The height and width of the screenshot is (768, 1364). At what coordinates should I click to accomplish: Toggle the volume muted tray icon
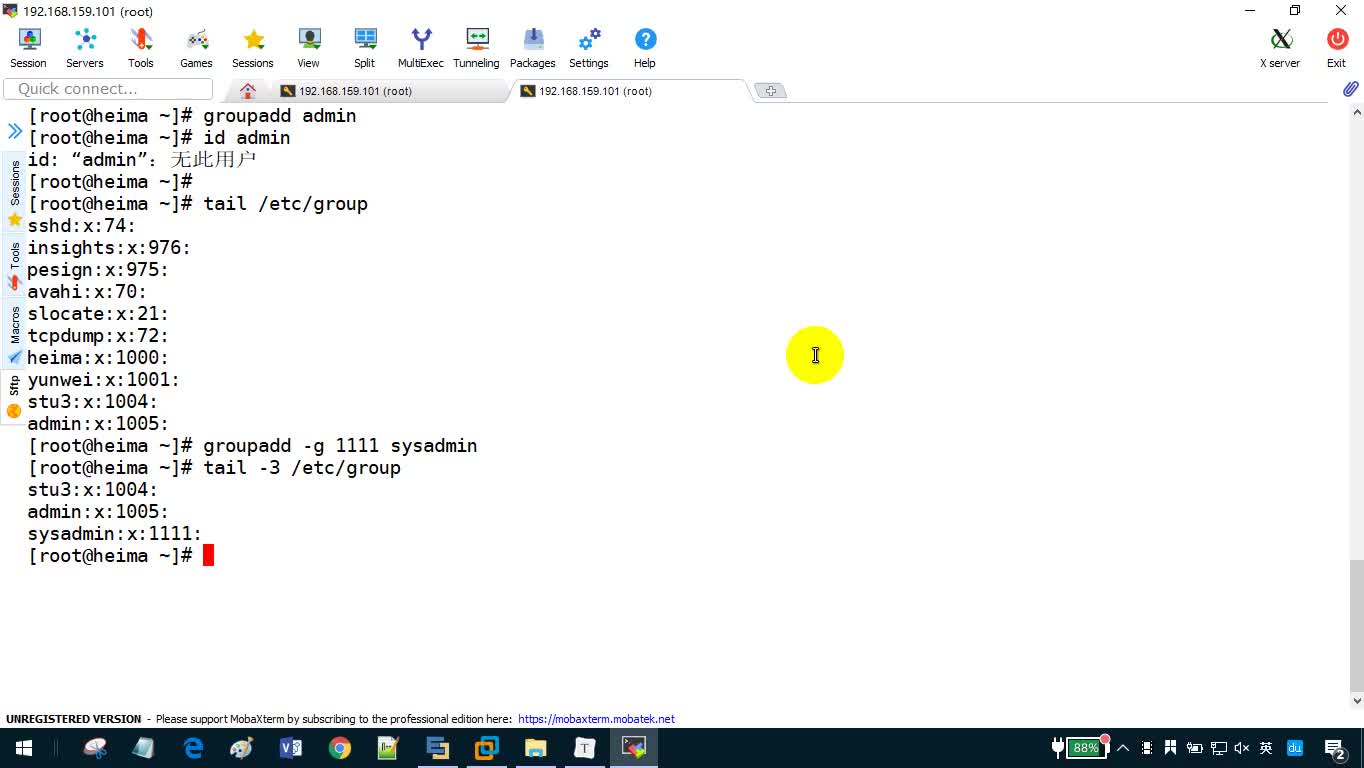coord(1242,748)
